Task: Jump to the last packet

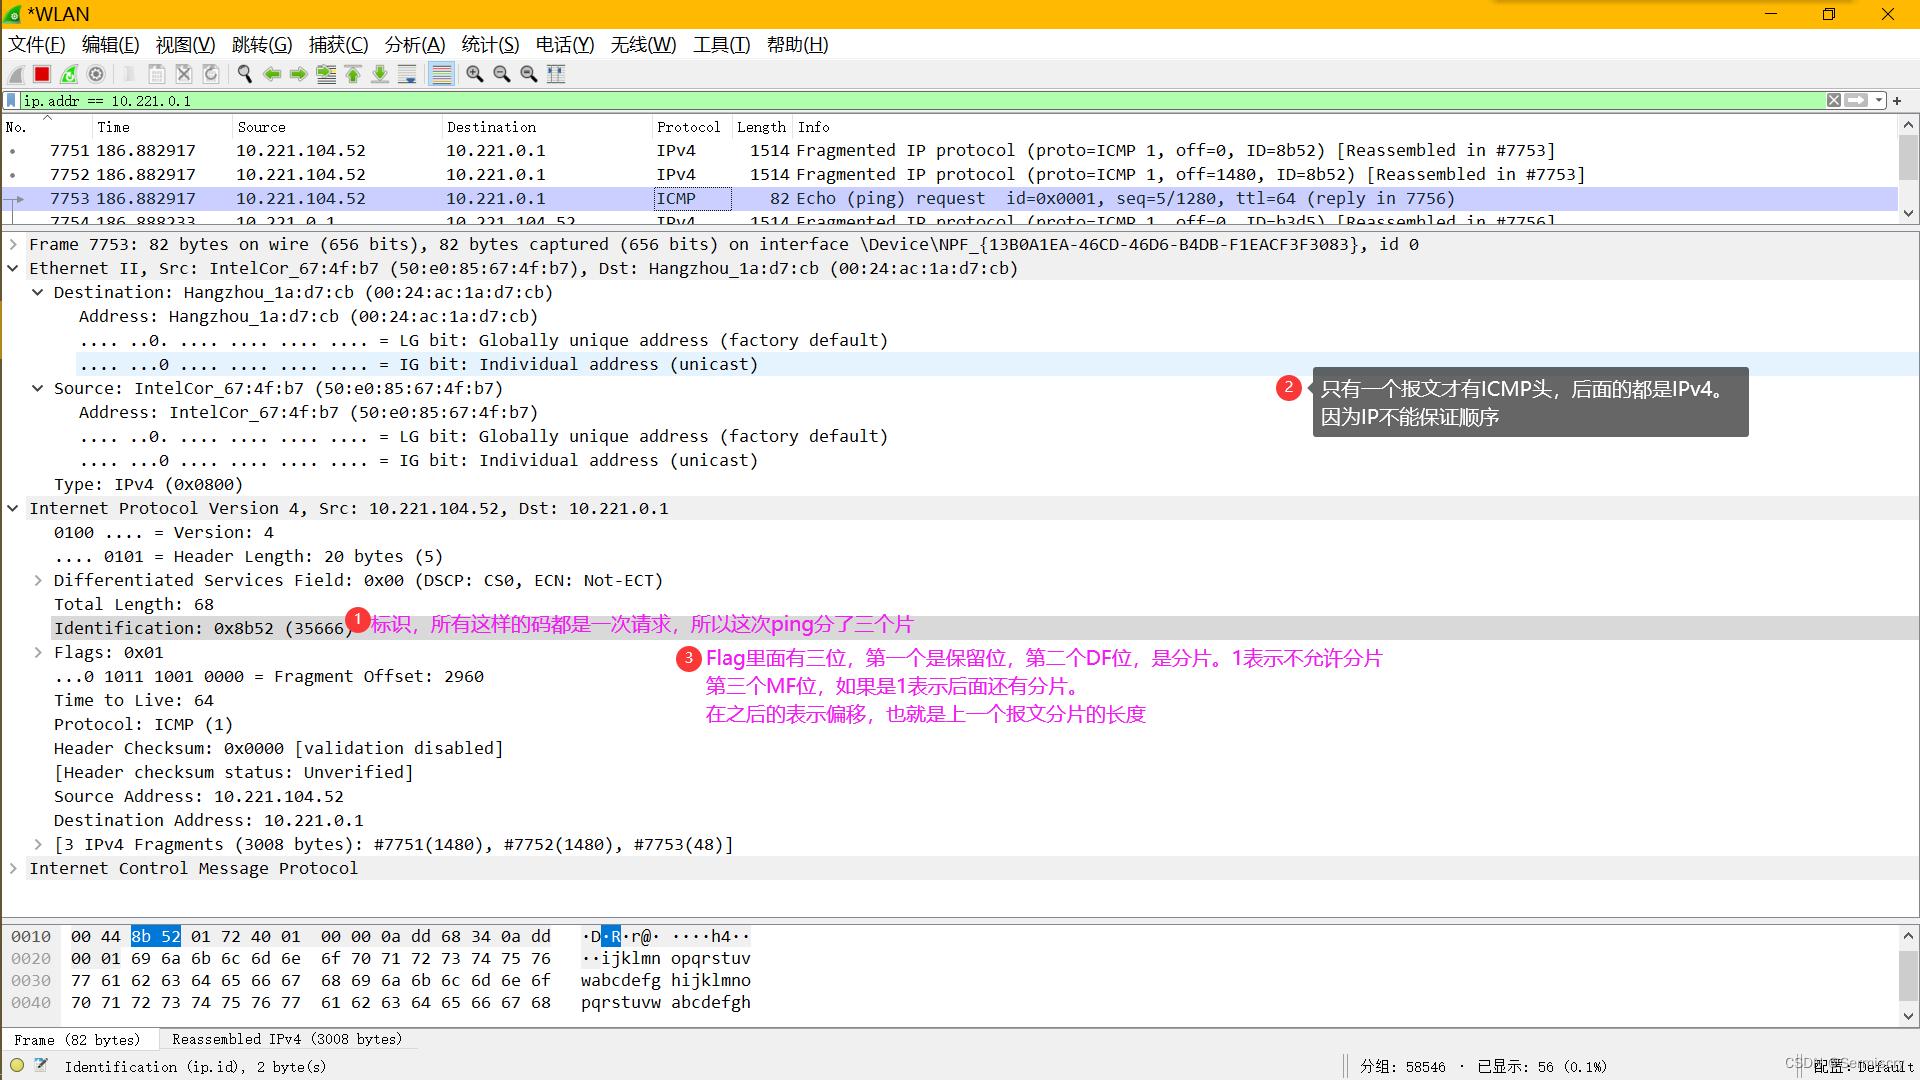Action: [380, 74]
